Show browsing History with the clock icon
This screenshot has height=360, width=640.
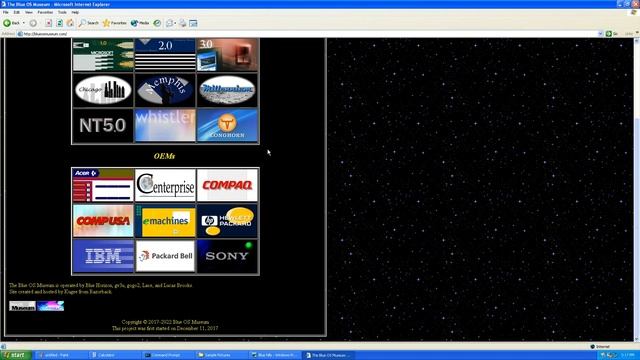tap(157, 23)
